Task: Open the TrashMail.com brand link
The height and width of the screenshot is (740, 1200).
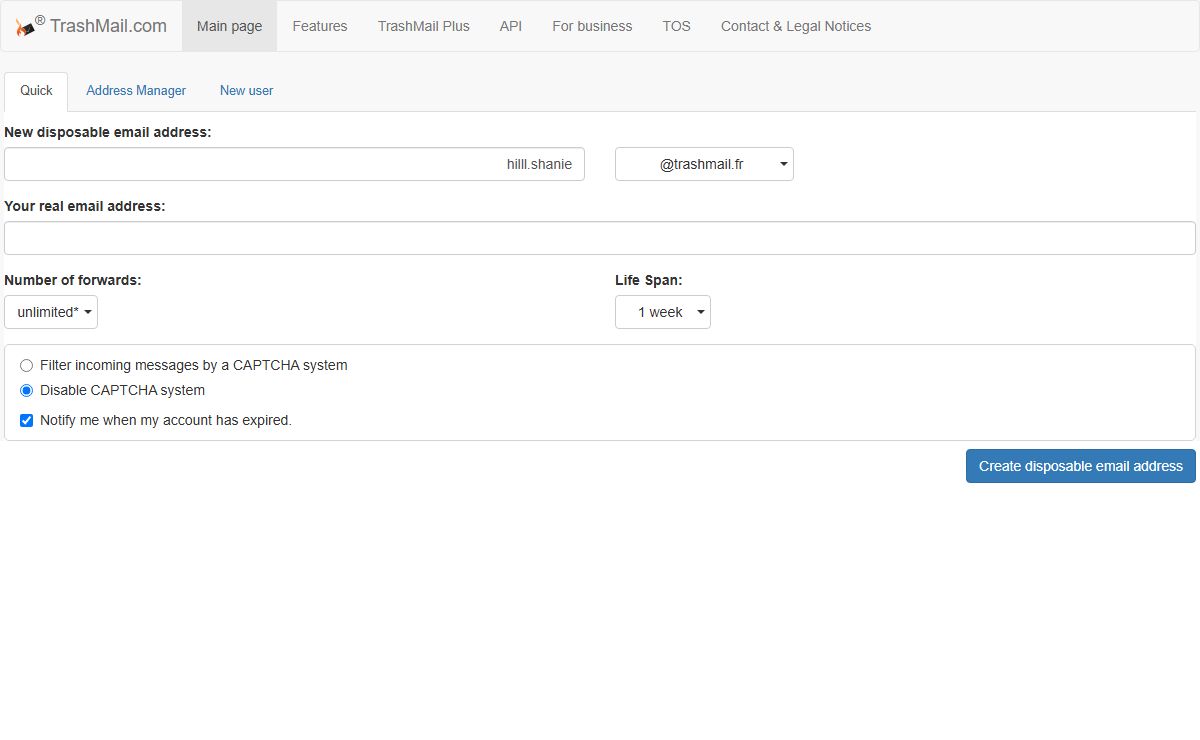Action: (91, 26)
